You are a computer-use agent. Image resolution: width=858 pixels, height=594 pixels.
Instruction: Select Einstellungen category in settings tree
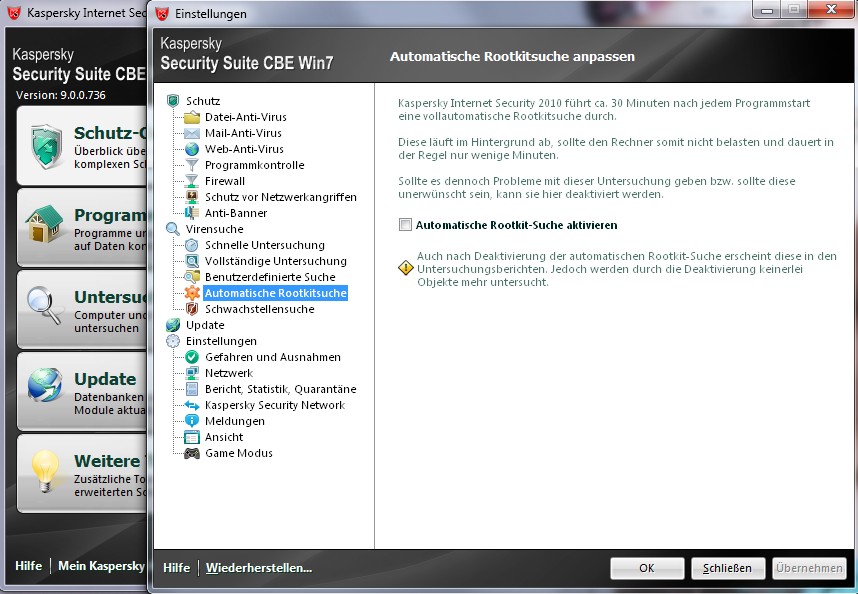click(221, 341)
